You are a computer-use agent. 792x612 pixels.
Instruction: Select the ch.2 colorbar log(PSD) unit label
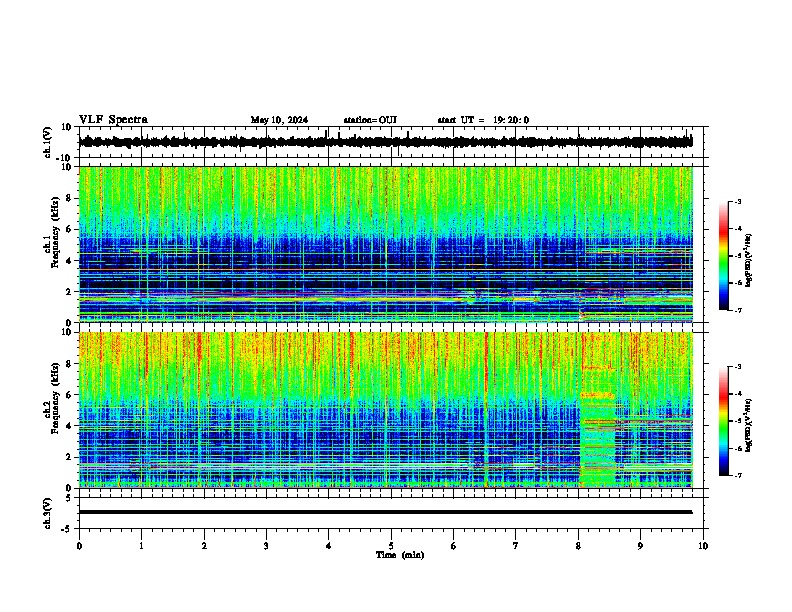[x=749, y=425]
